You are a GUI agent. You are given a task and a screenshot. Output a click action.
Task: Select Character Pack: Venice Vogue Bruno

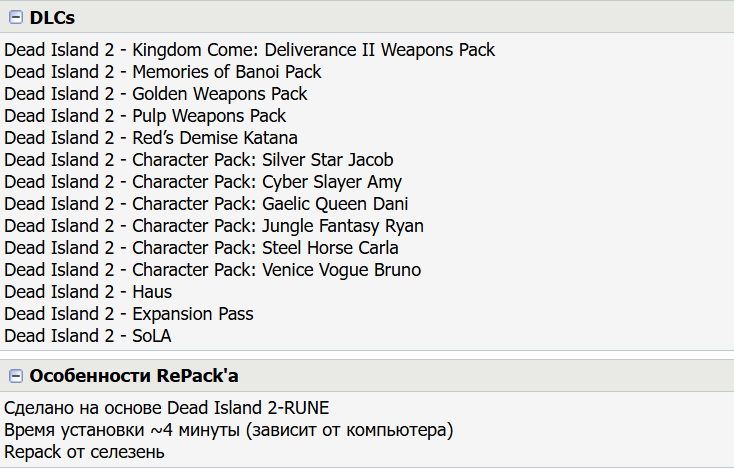tap(213, 270)
